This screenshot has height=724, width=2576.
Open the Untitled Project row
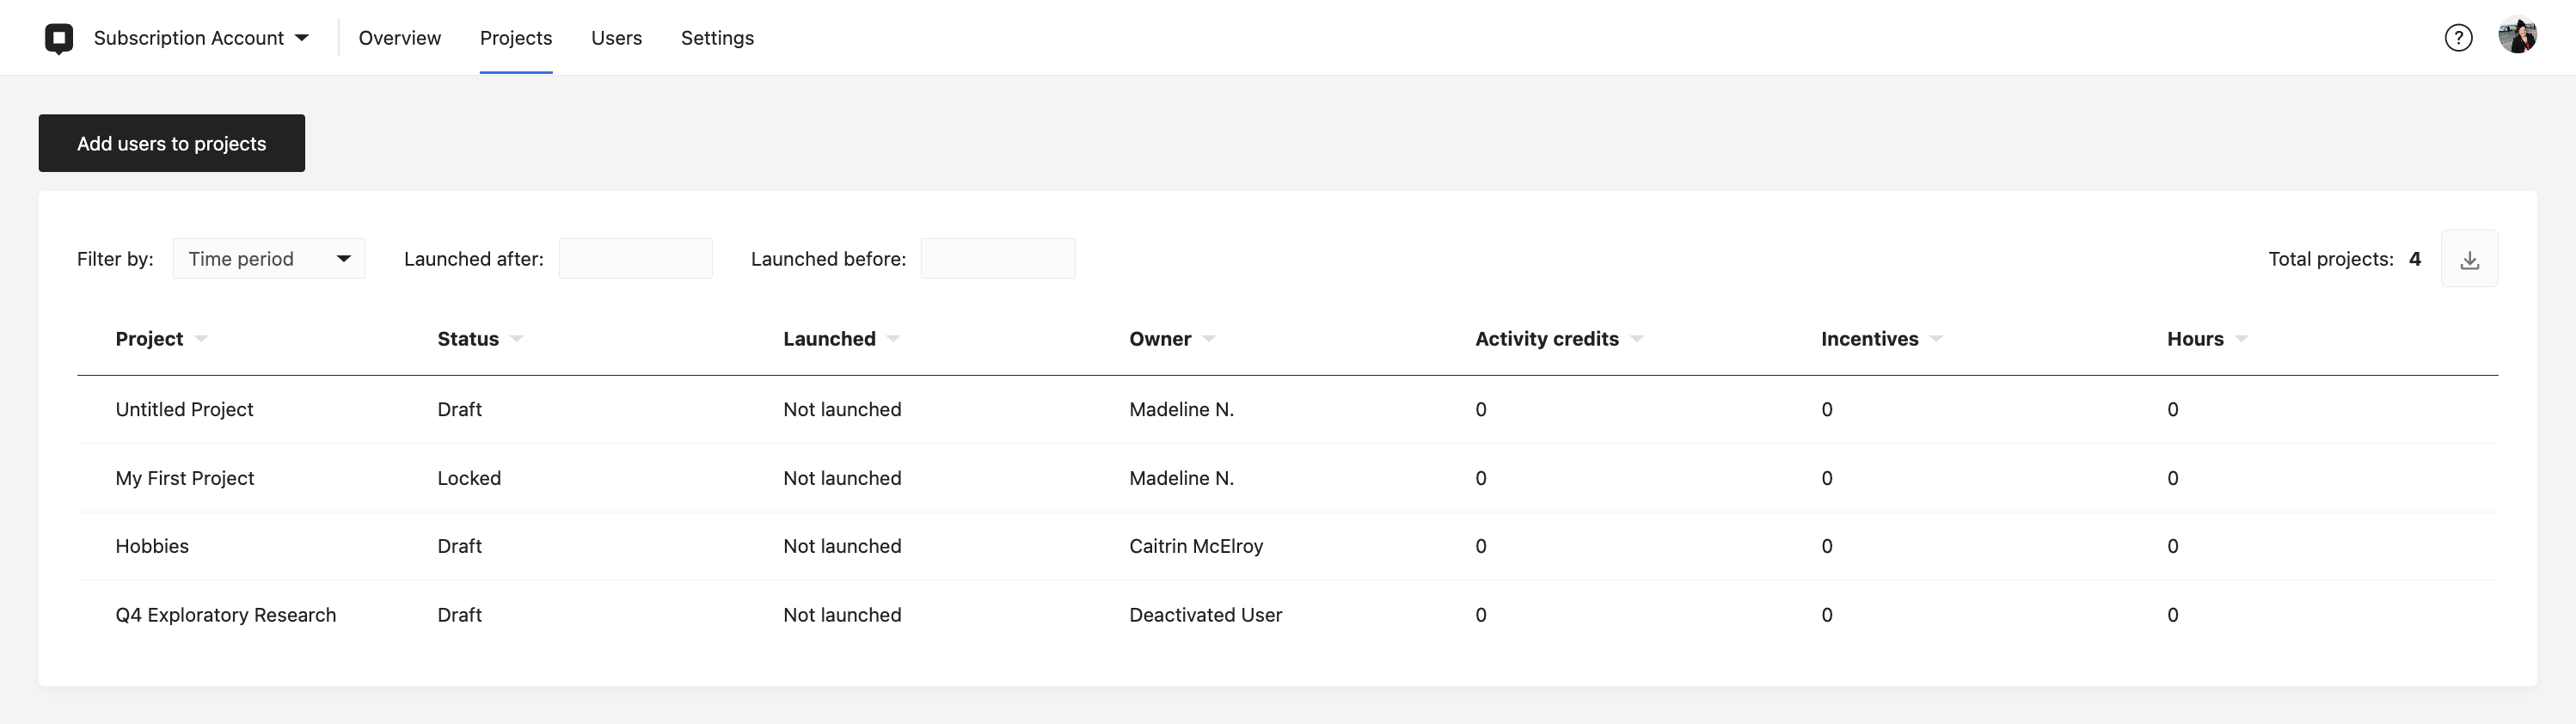point(1288,410)
